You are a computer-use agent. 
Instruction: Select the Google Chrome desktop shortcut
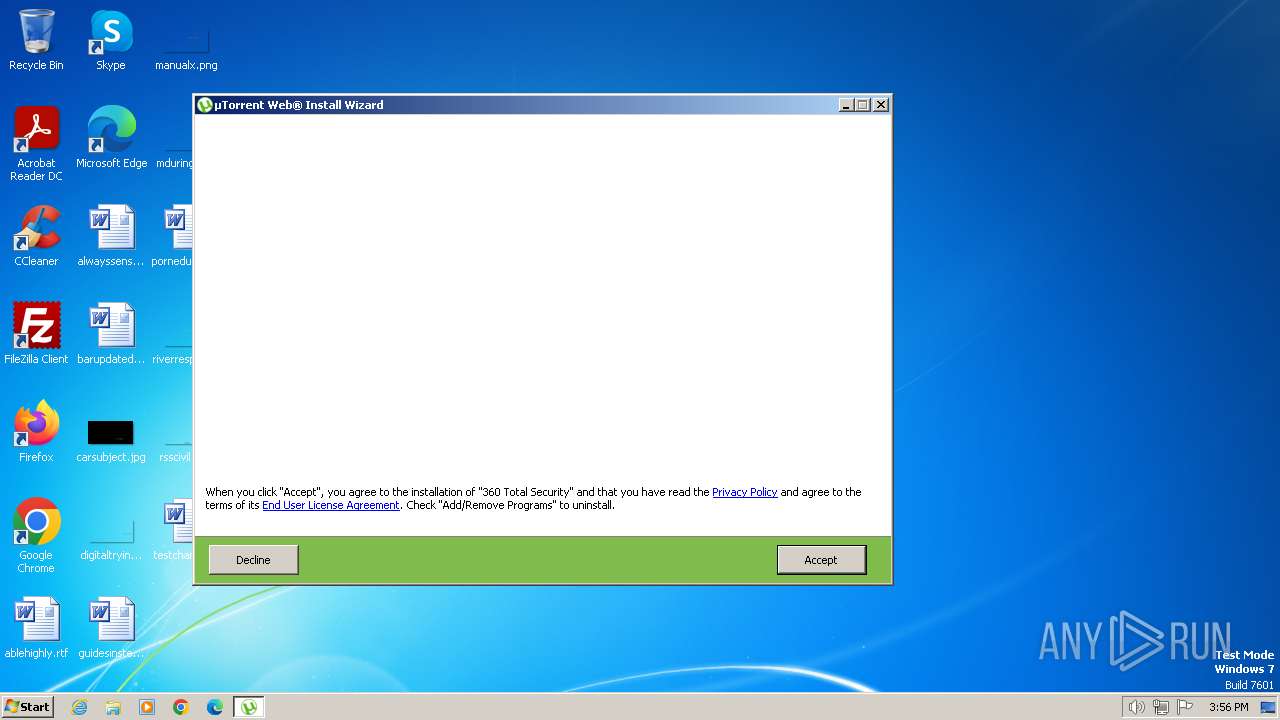click(36, 536)
